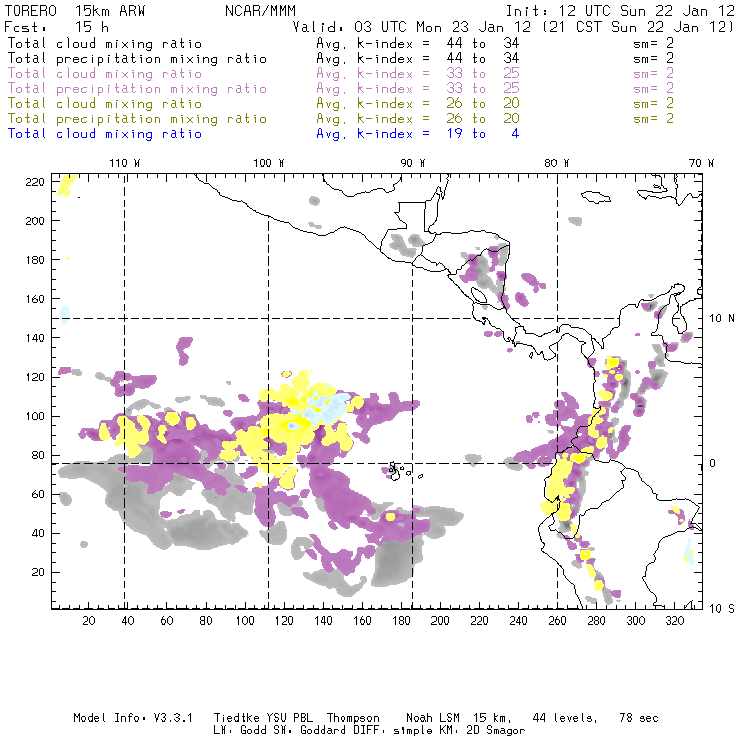Select the "Tiedtke" scheme name in the footer
The image size is (740, 740).
coord(237,718)
